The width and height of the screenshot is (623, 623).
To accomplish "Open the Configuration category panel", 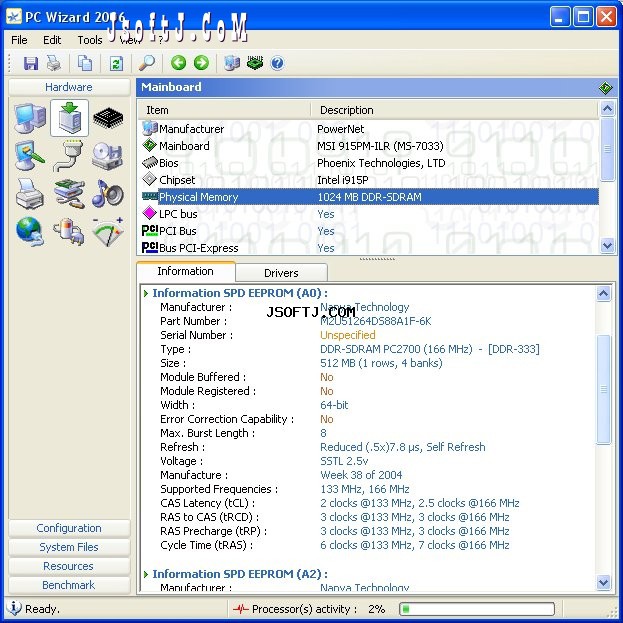I will 69,528.
